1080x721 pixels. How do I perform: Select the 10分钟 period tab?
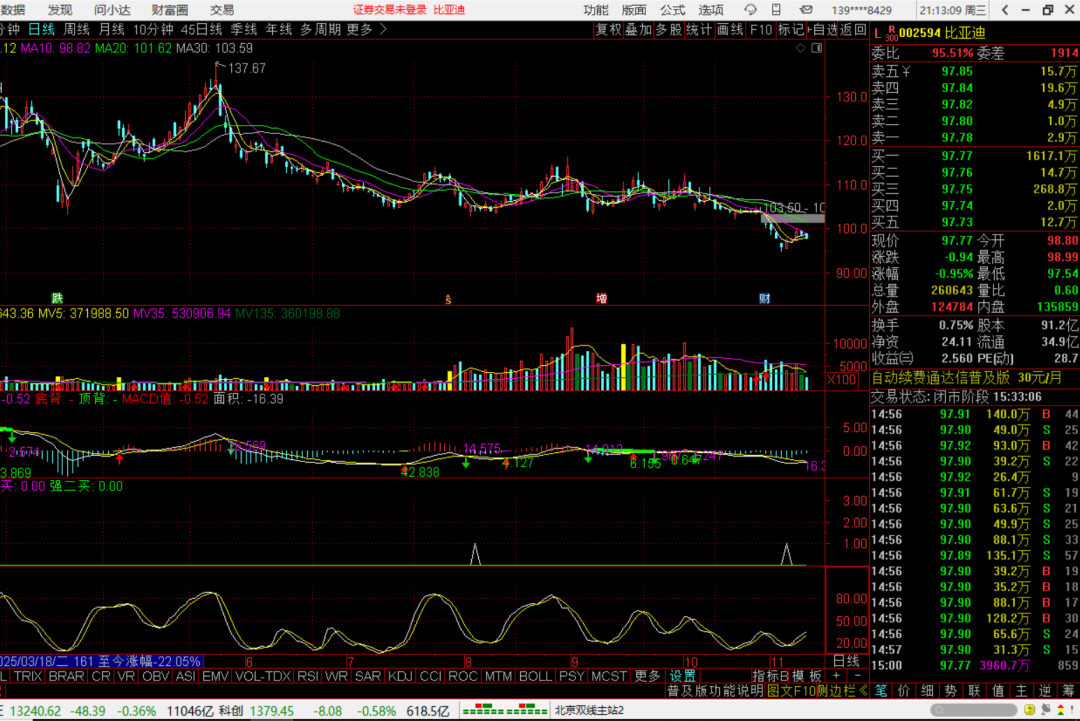pos(153,30)
